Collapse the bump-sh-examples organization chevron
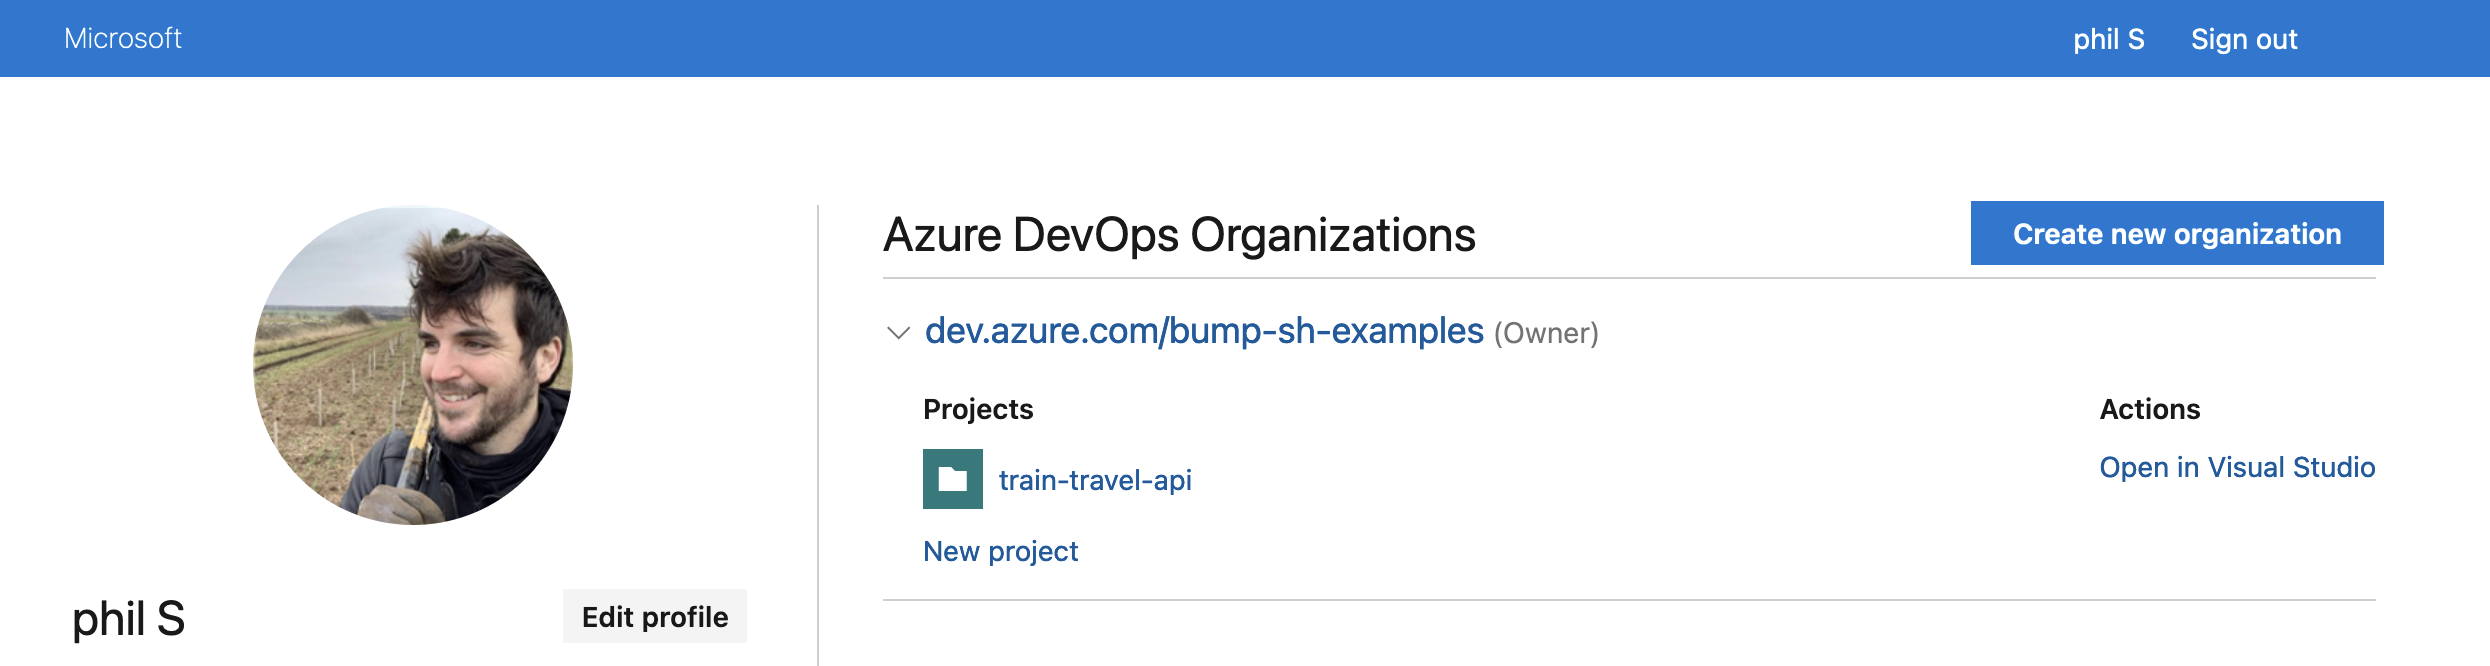Image resolution: width=2490 pixels, height=666 pixels. (x=898, y=333)
